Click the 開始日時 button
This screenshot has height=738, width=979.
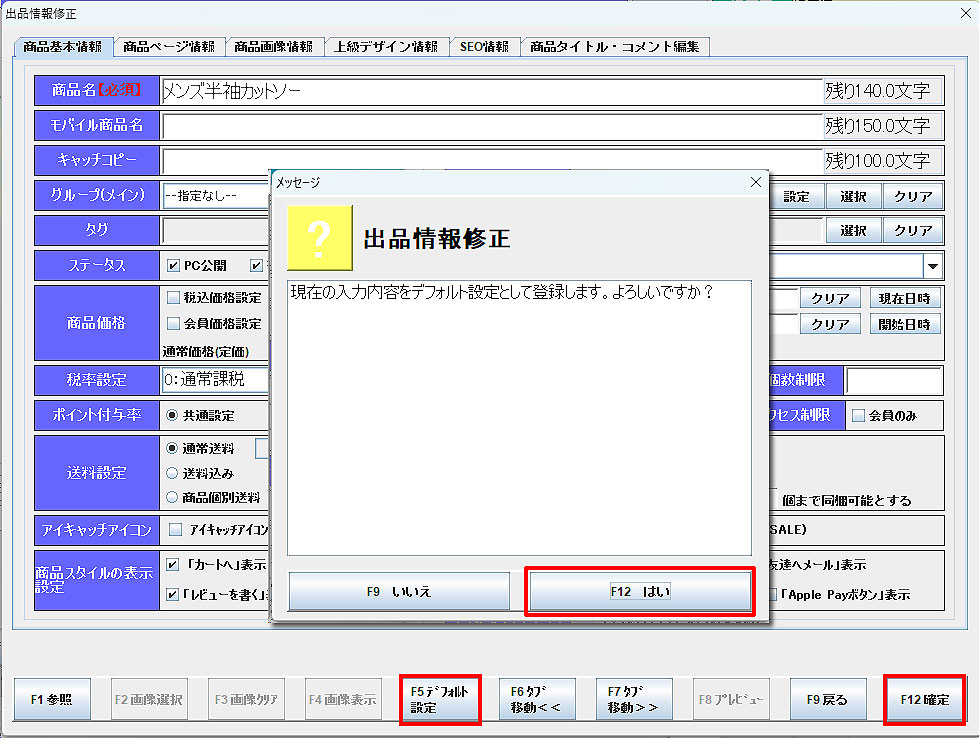click(905, 324)
